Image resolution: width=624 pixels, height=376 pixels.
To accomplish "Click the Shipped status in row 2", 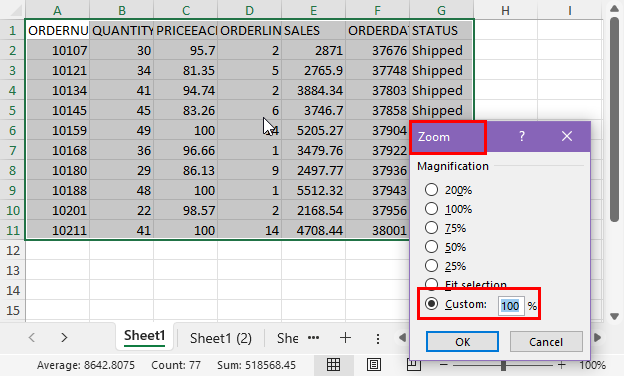I will point(441,51).
